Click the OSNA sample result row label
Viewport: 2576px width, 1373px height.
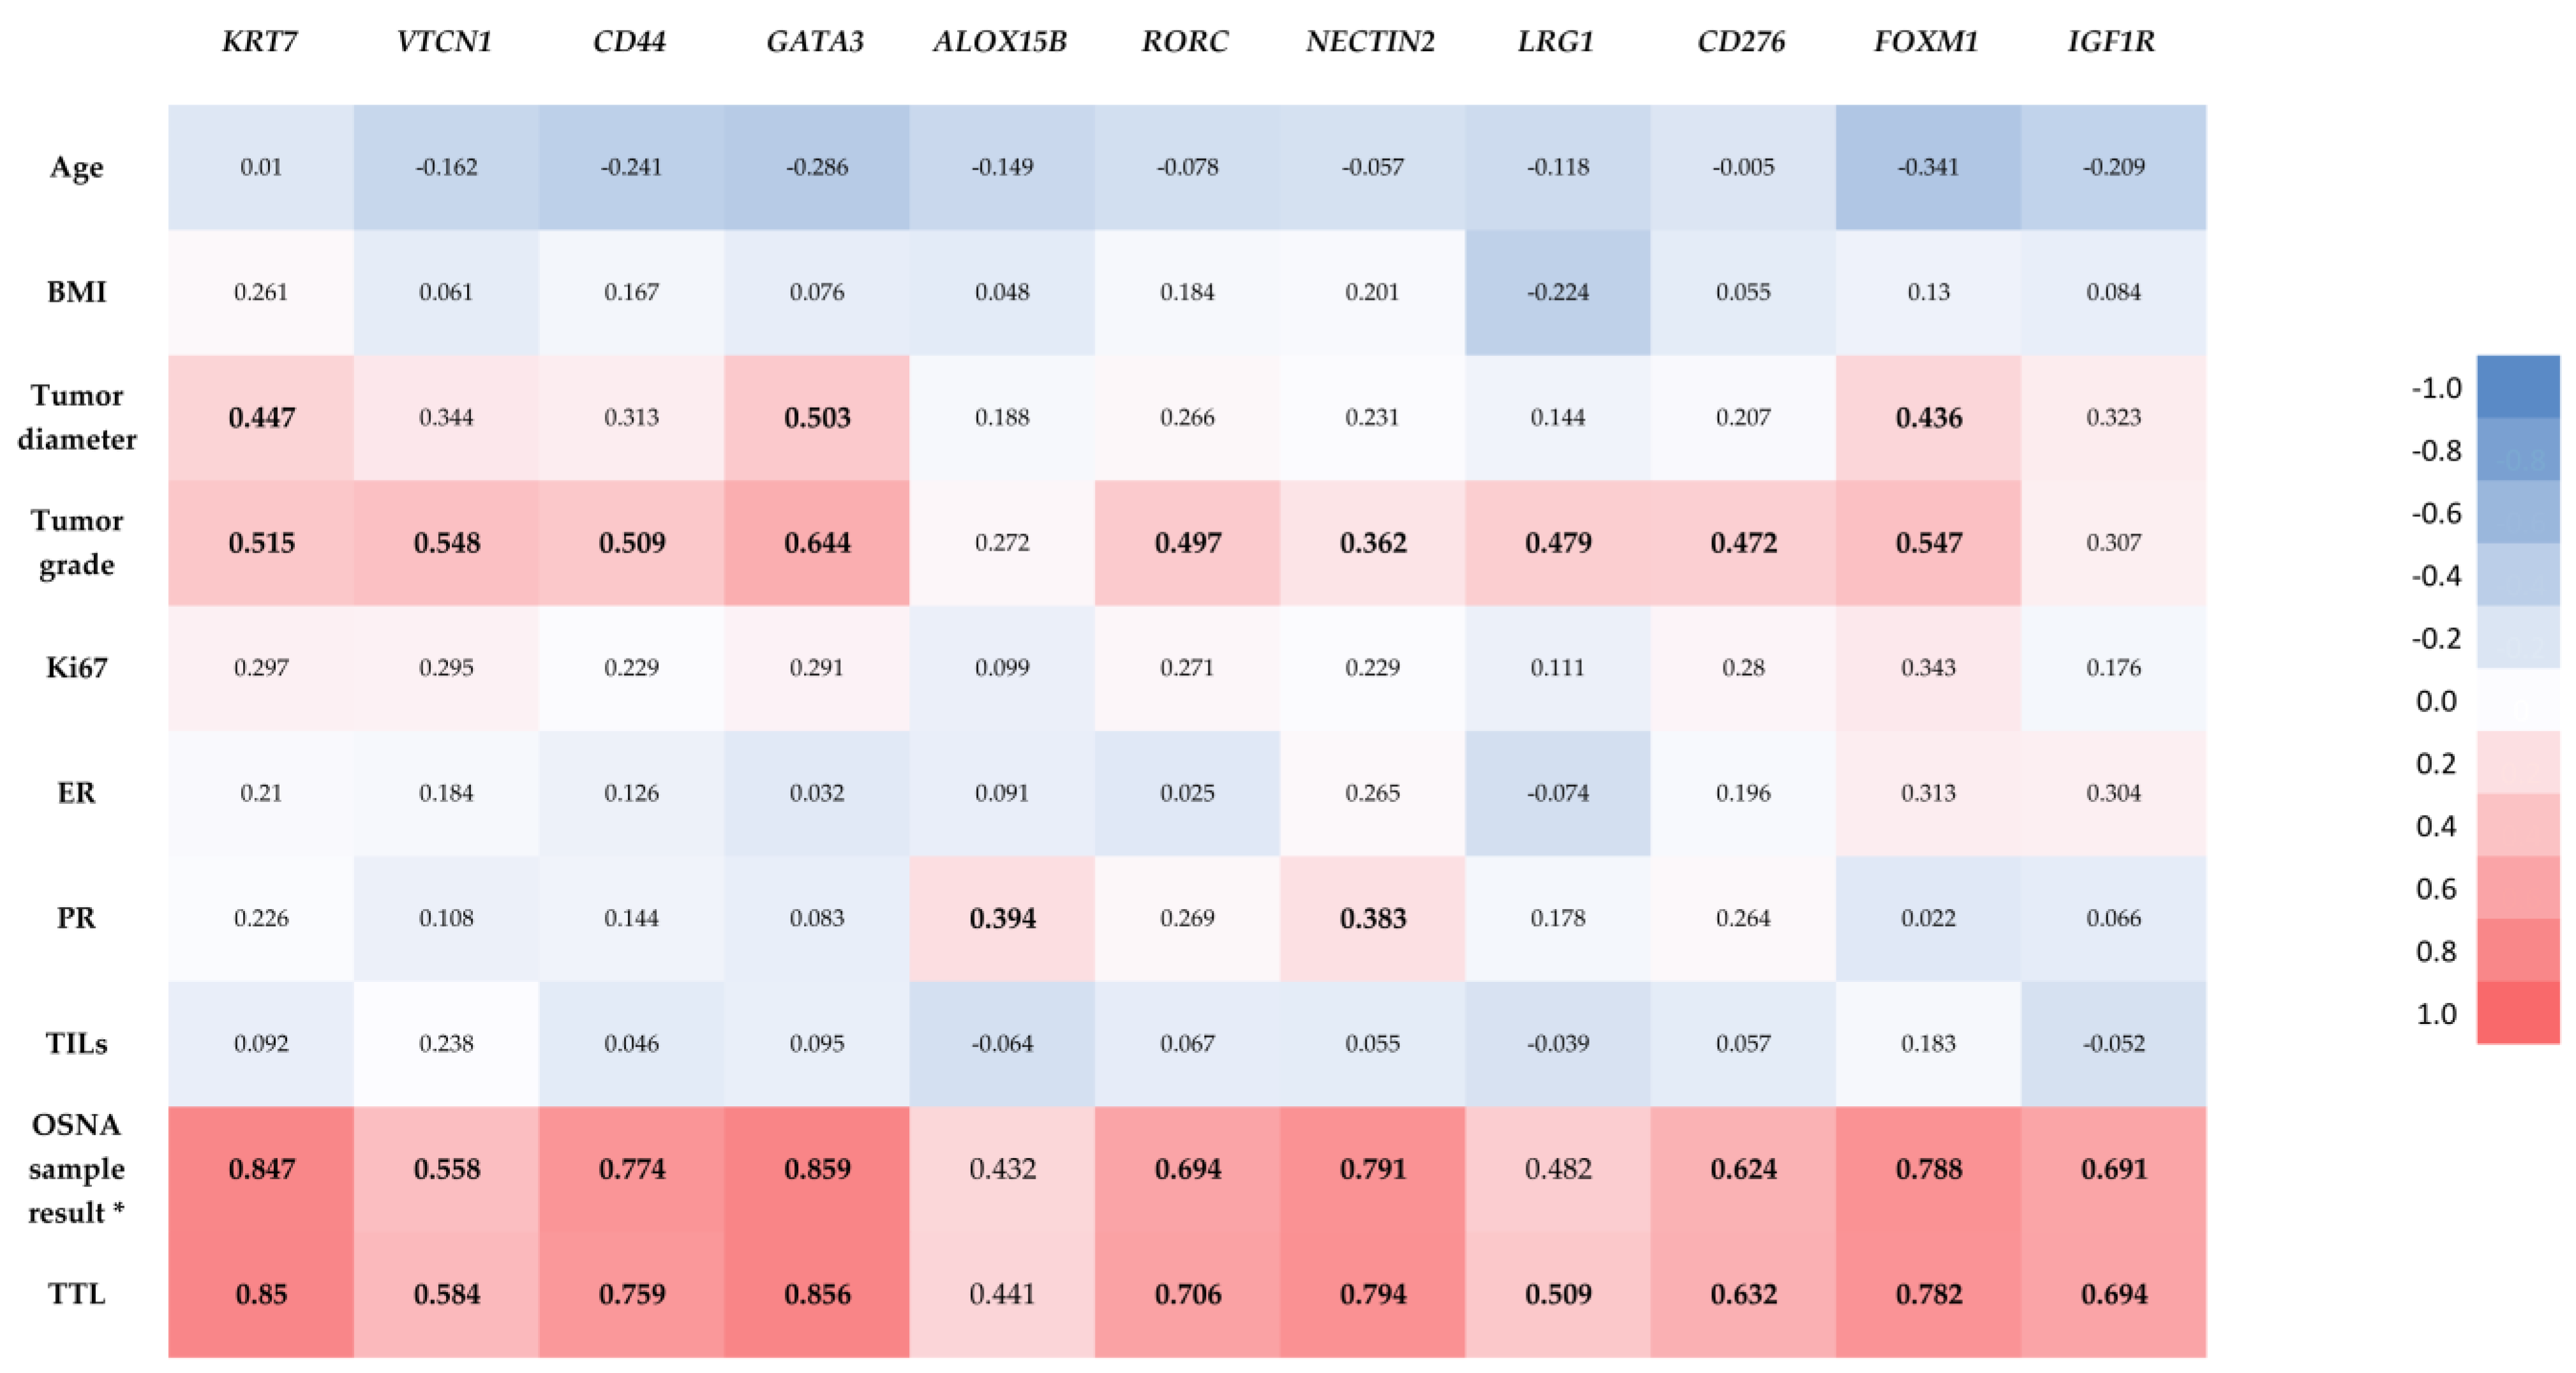(77, 1168)
